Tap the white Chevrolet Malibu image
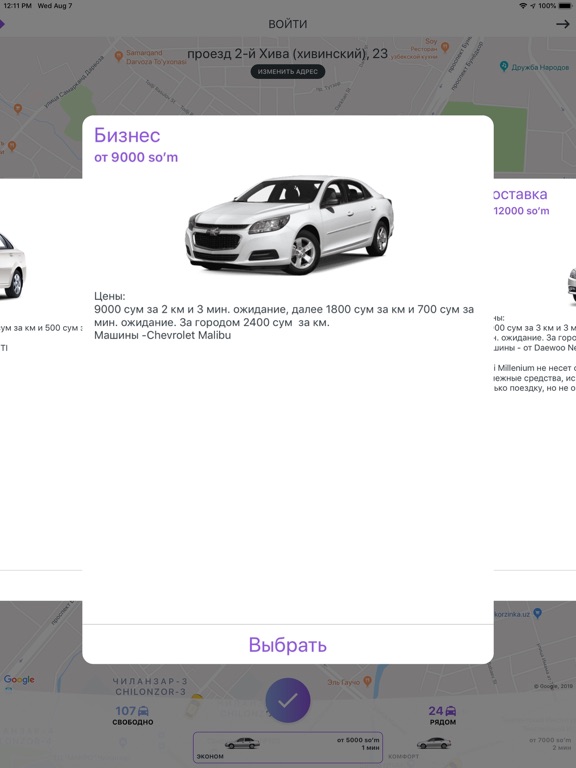Screen dimensions: 576x768 pos(289,225)
